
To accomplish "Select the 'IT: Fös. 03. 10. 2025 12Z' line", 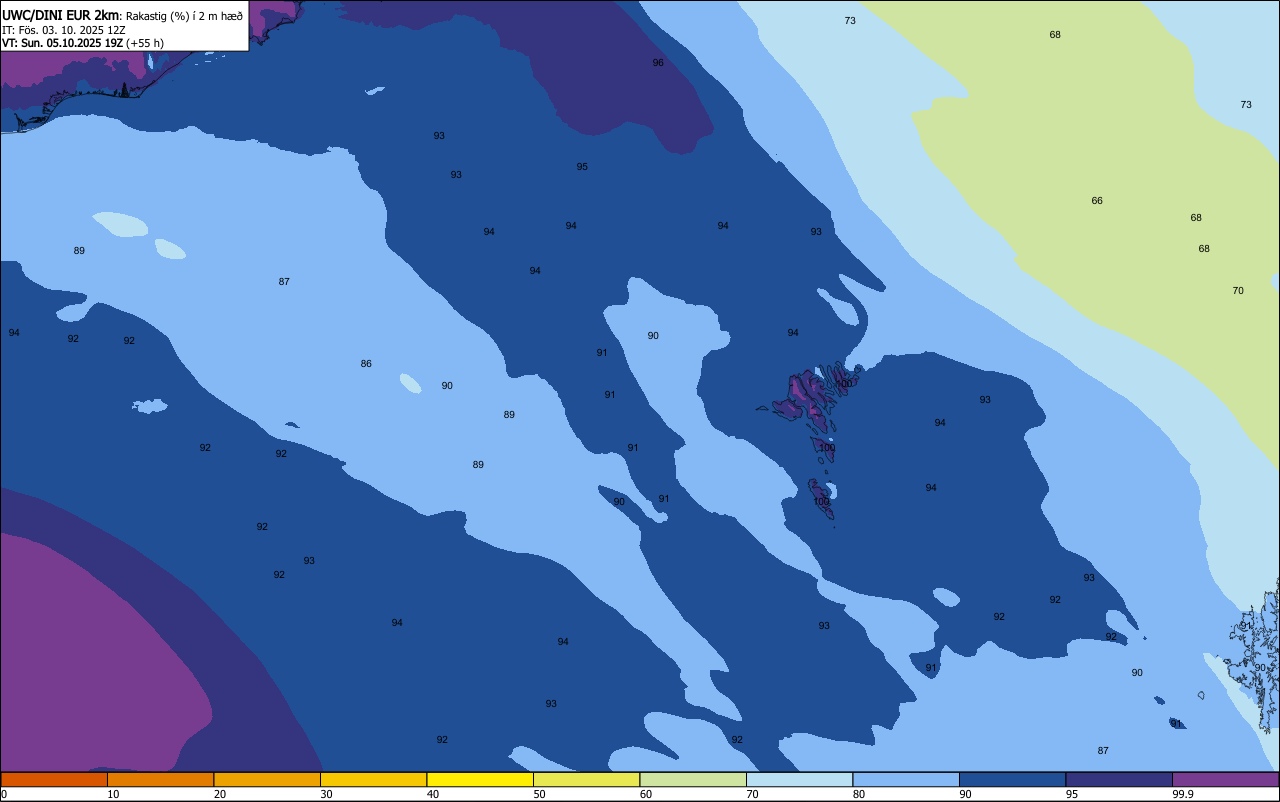I will click(64, 30).
